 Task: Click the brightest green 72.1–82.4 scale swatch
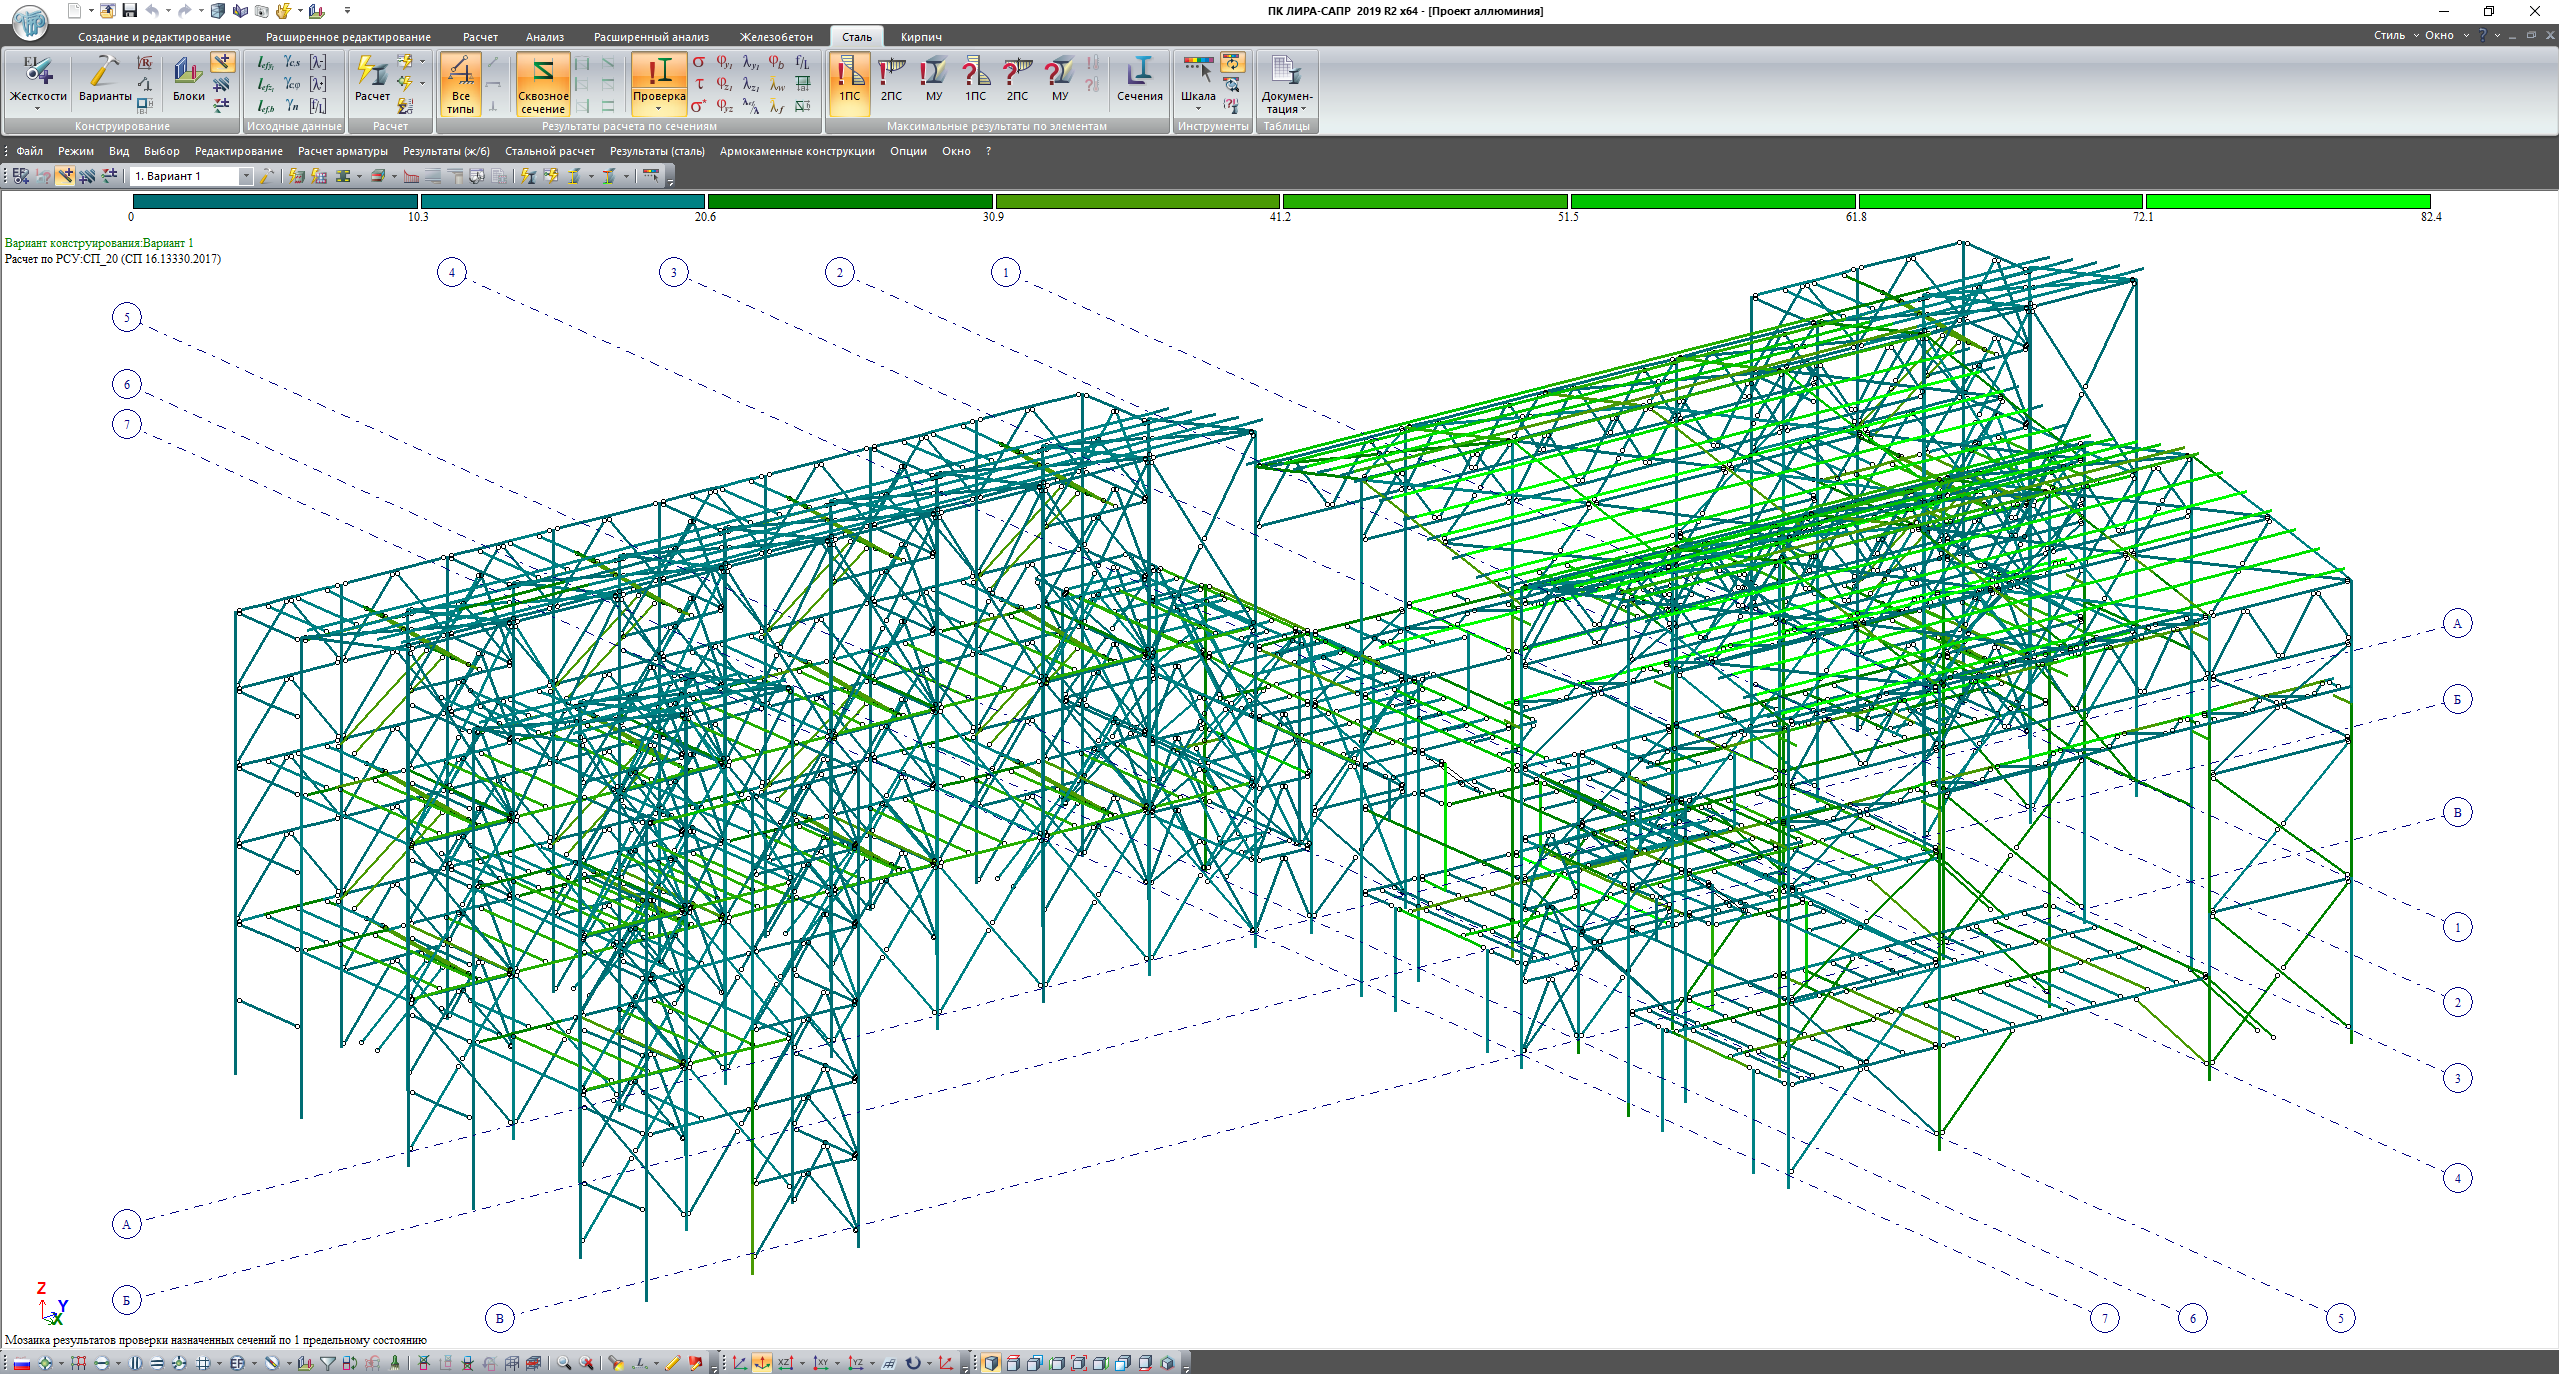[2287, 202]
